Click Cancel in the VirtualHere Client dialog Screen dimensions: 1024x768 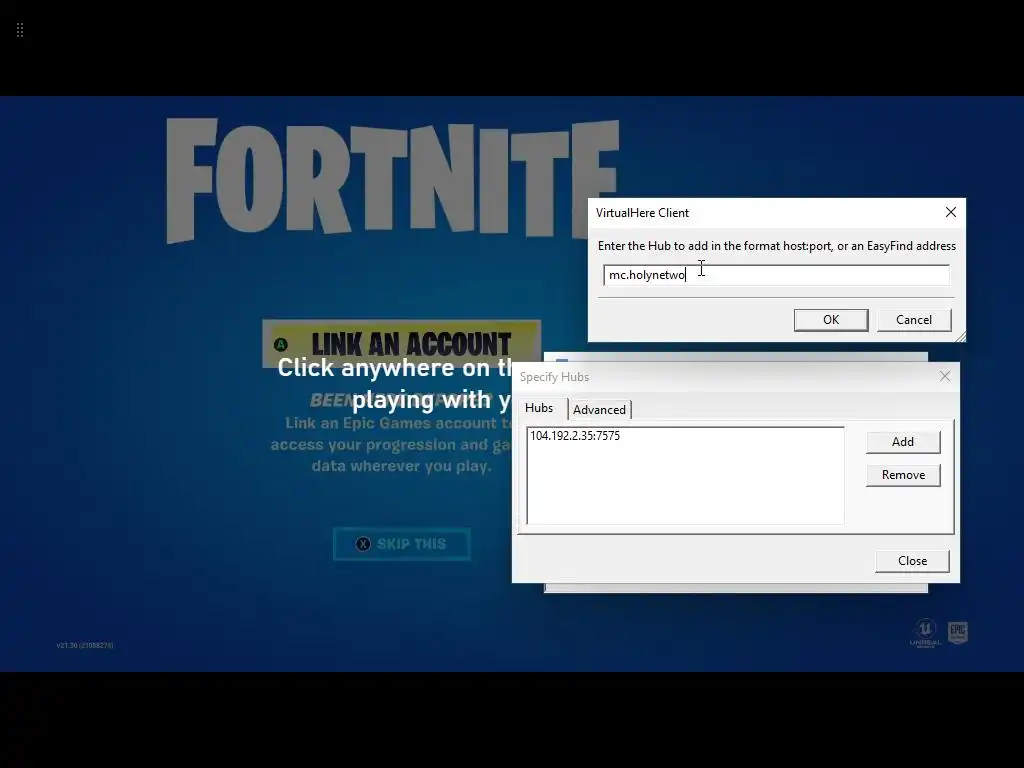pyautogui.click(x=914, y=320)
